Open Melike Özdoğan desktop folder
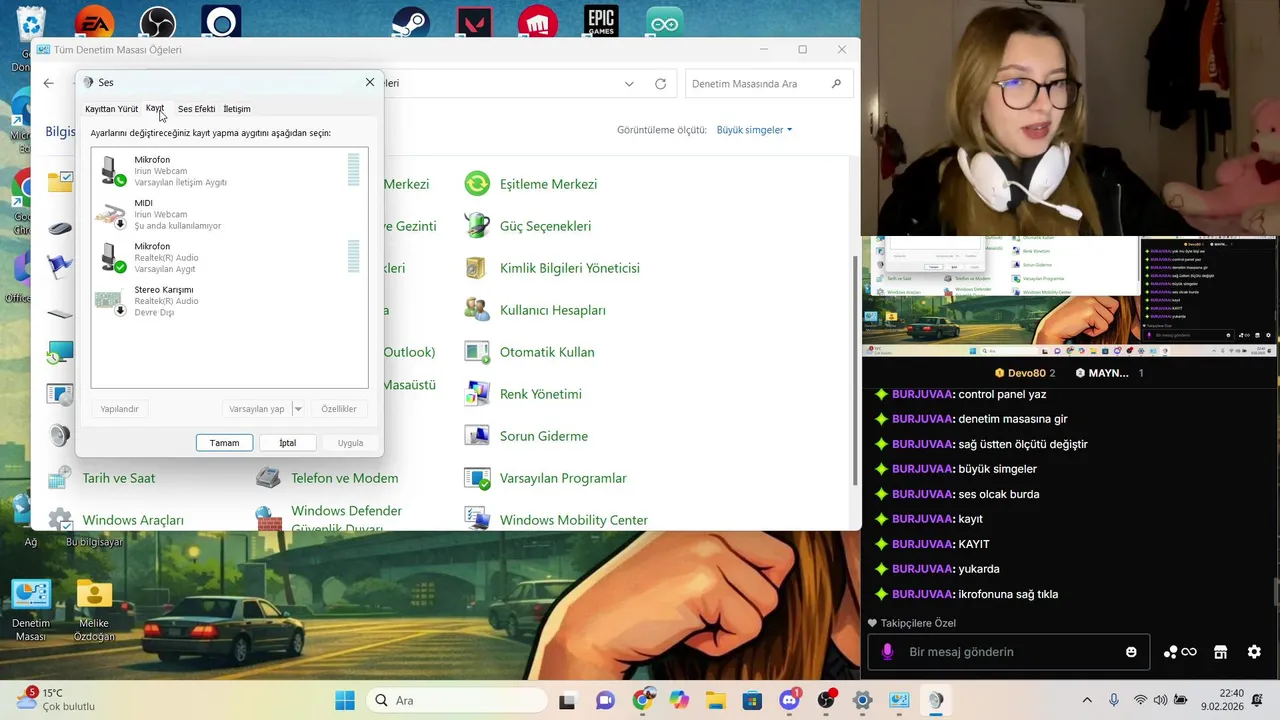1280x720 pixels. [x=94, y=610]
